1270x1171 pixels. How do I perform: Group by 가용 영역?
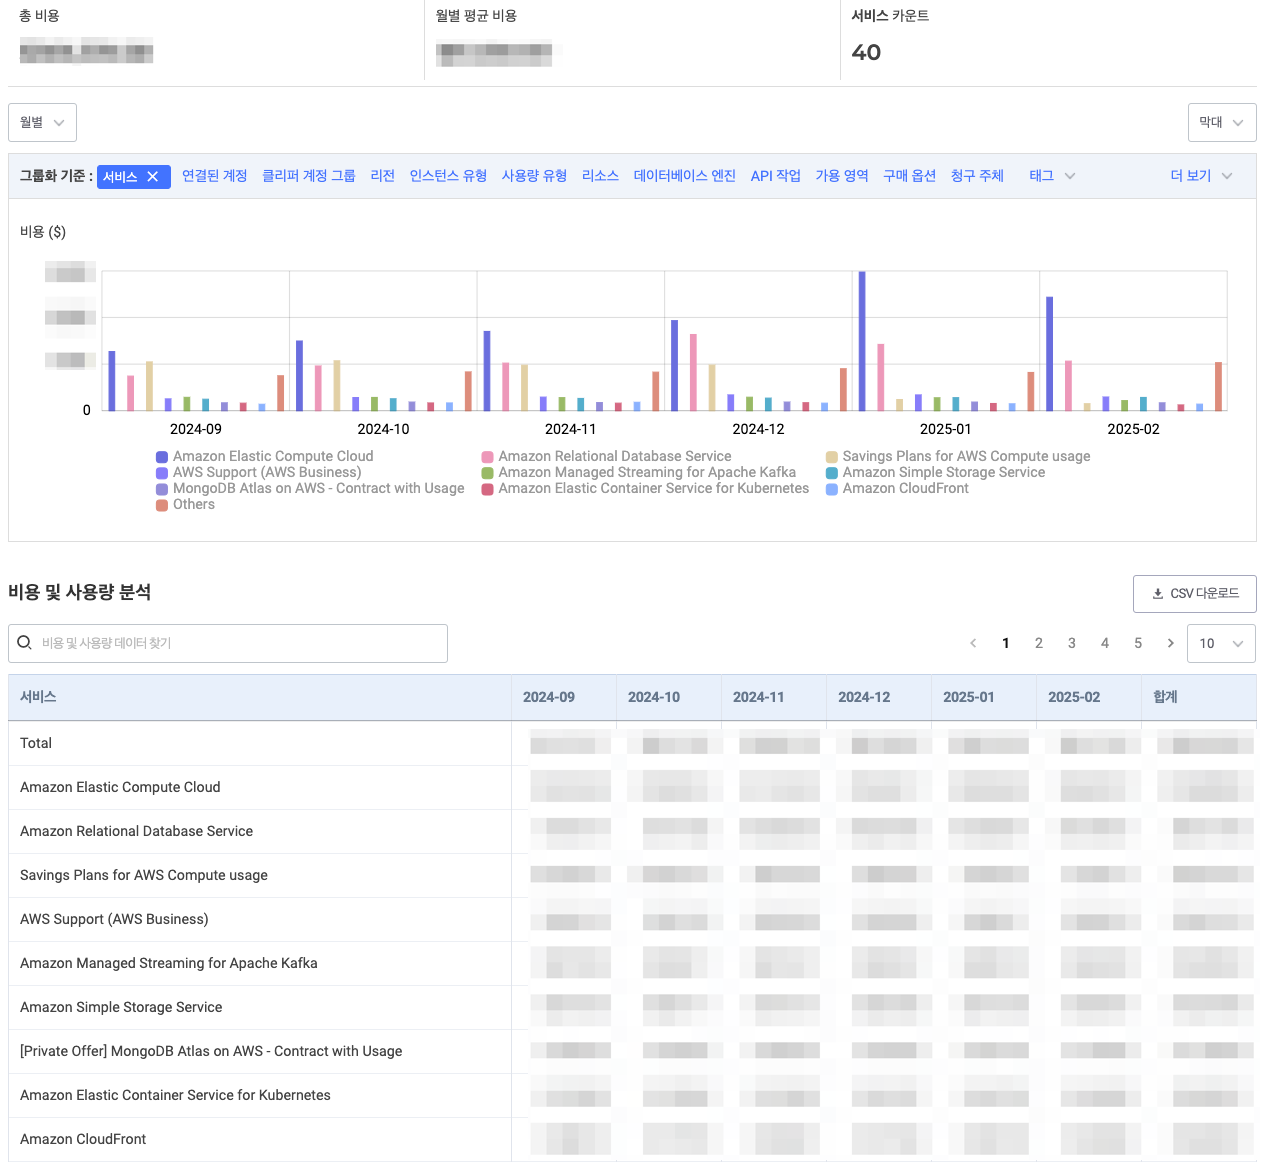841,176
